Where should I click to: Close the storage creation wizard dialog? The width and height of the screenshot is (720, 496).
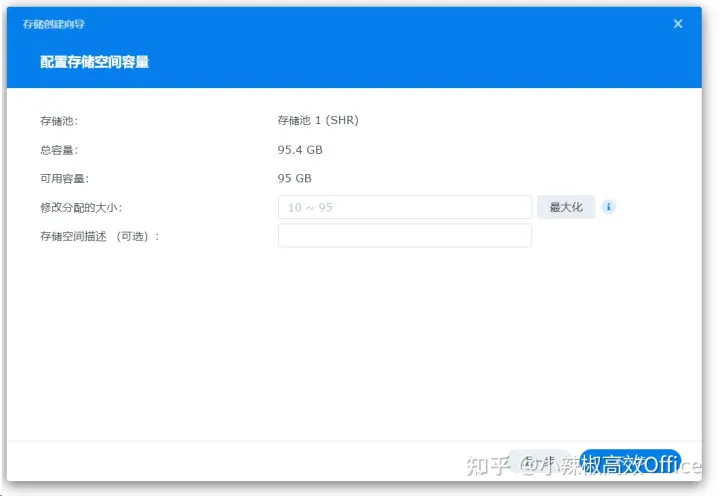coord(678,24)
